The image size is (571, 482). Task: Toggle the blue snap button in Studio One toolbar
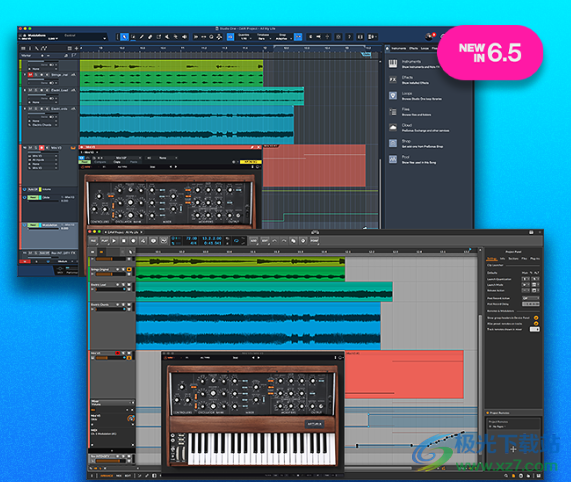298,37
